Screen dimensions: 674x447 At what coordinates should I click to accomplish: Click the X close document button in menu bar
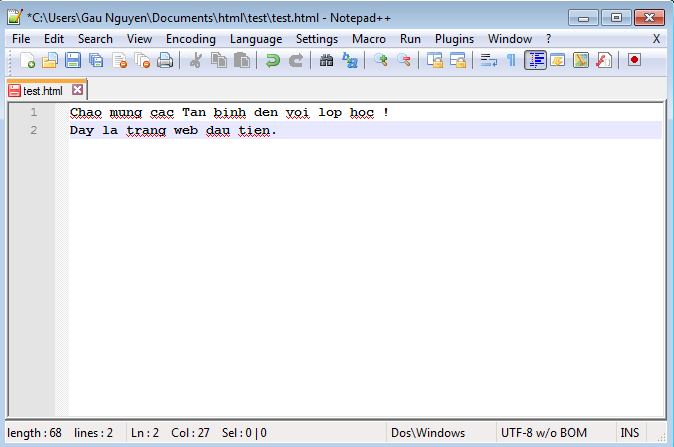[656, 39]
